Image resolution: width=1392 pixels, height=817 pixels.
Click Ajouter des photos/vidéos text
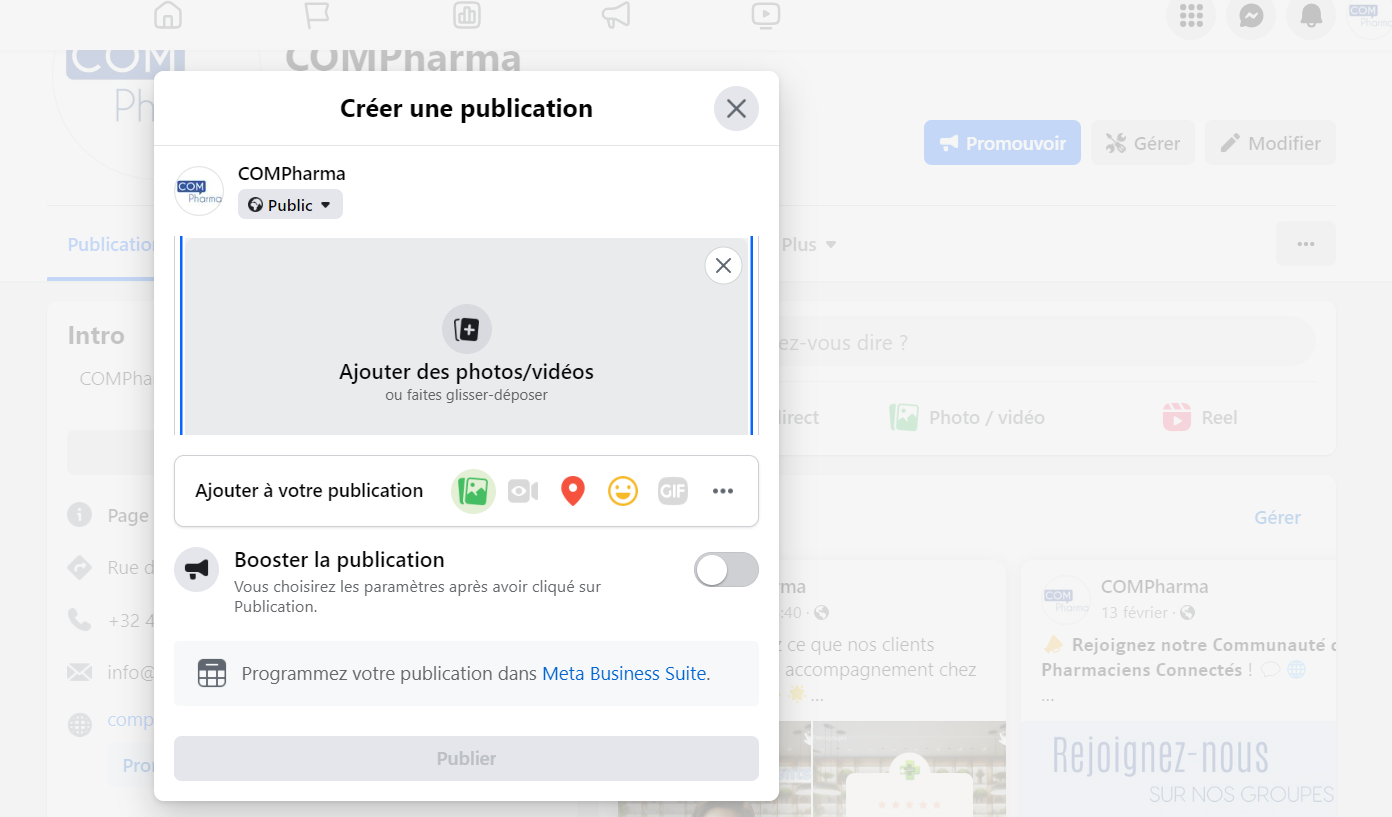click(466, 372)
